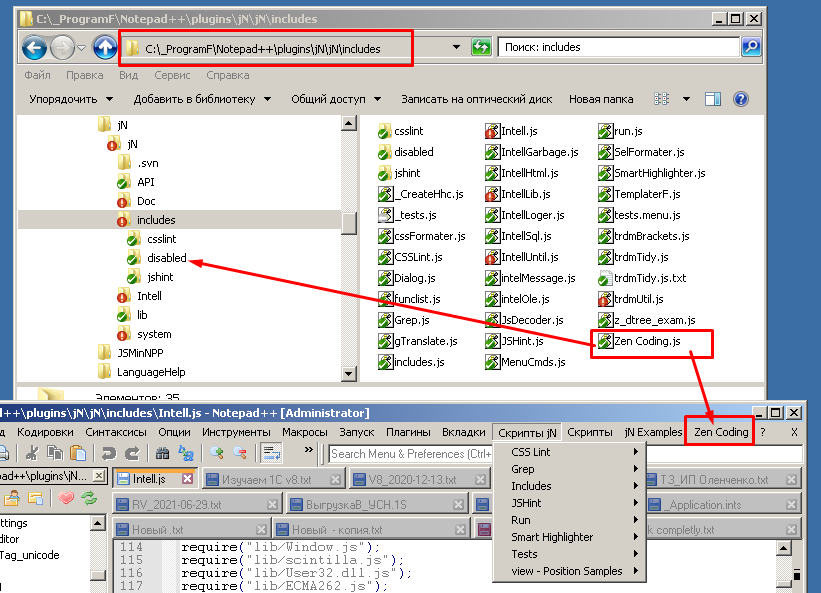Expand the Smart Highlighter submenu
This screenshot has height=593, width=821.
pyautogui.click(x=570, y=537)
